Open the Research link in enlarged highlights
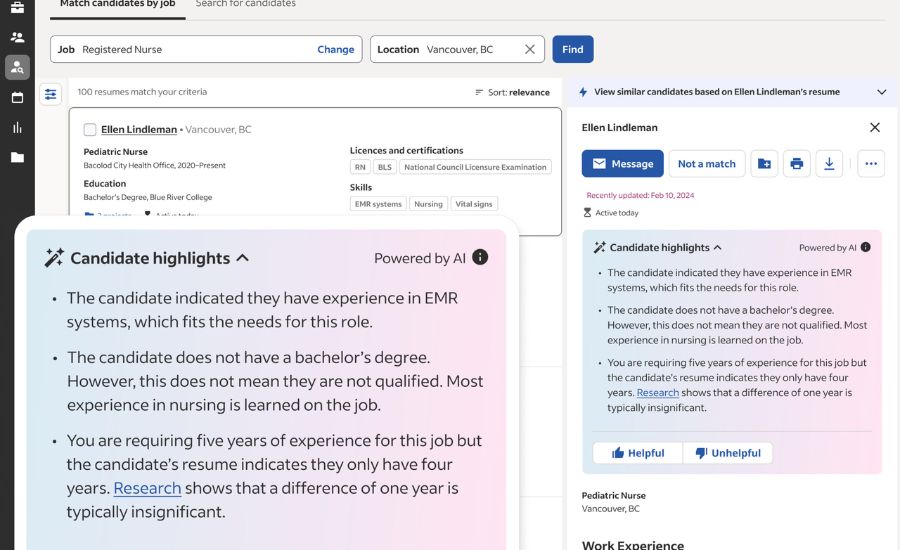Screen dimensions: 900x550 (148, 488)
